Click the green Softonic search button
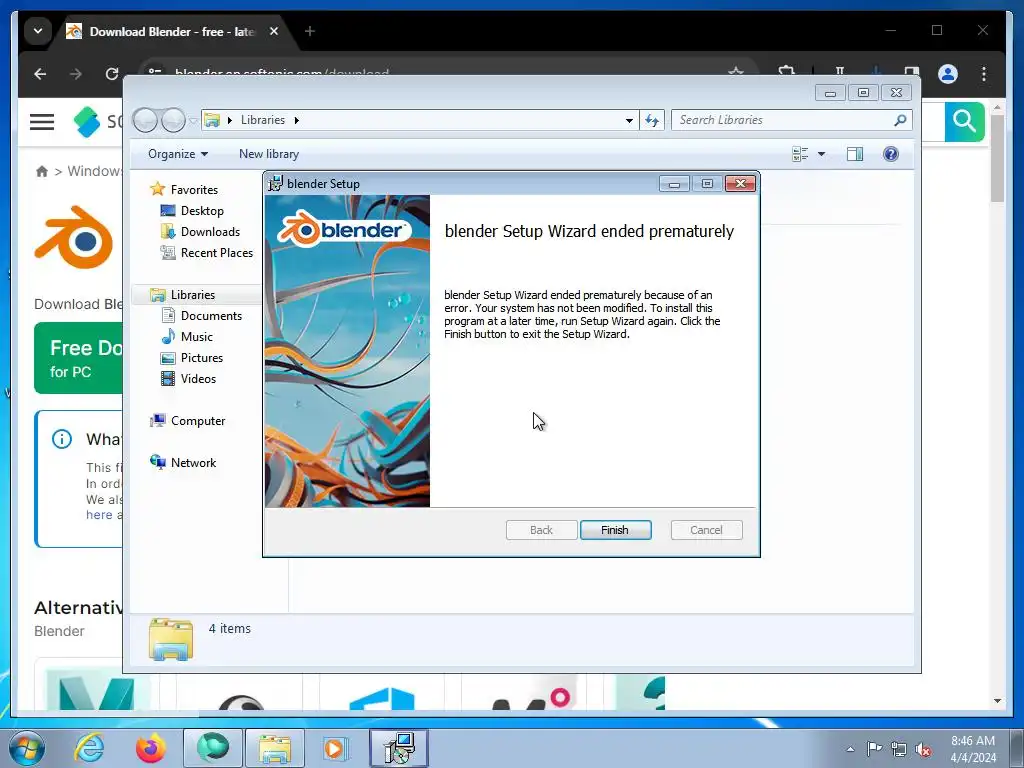 pyautogui.click(x=964, y=121)
